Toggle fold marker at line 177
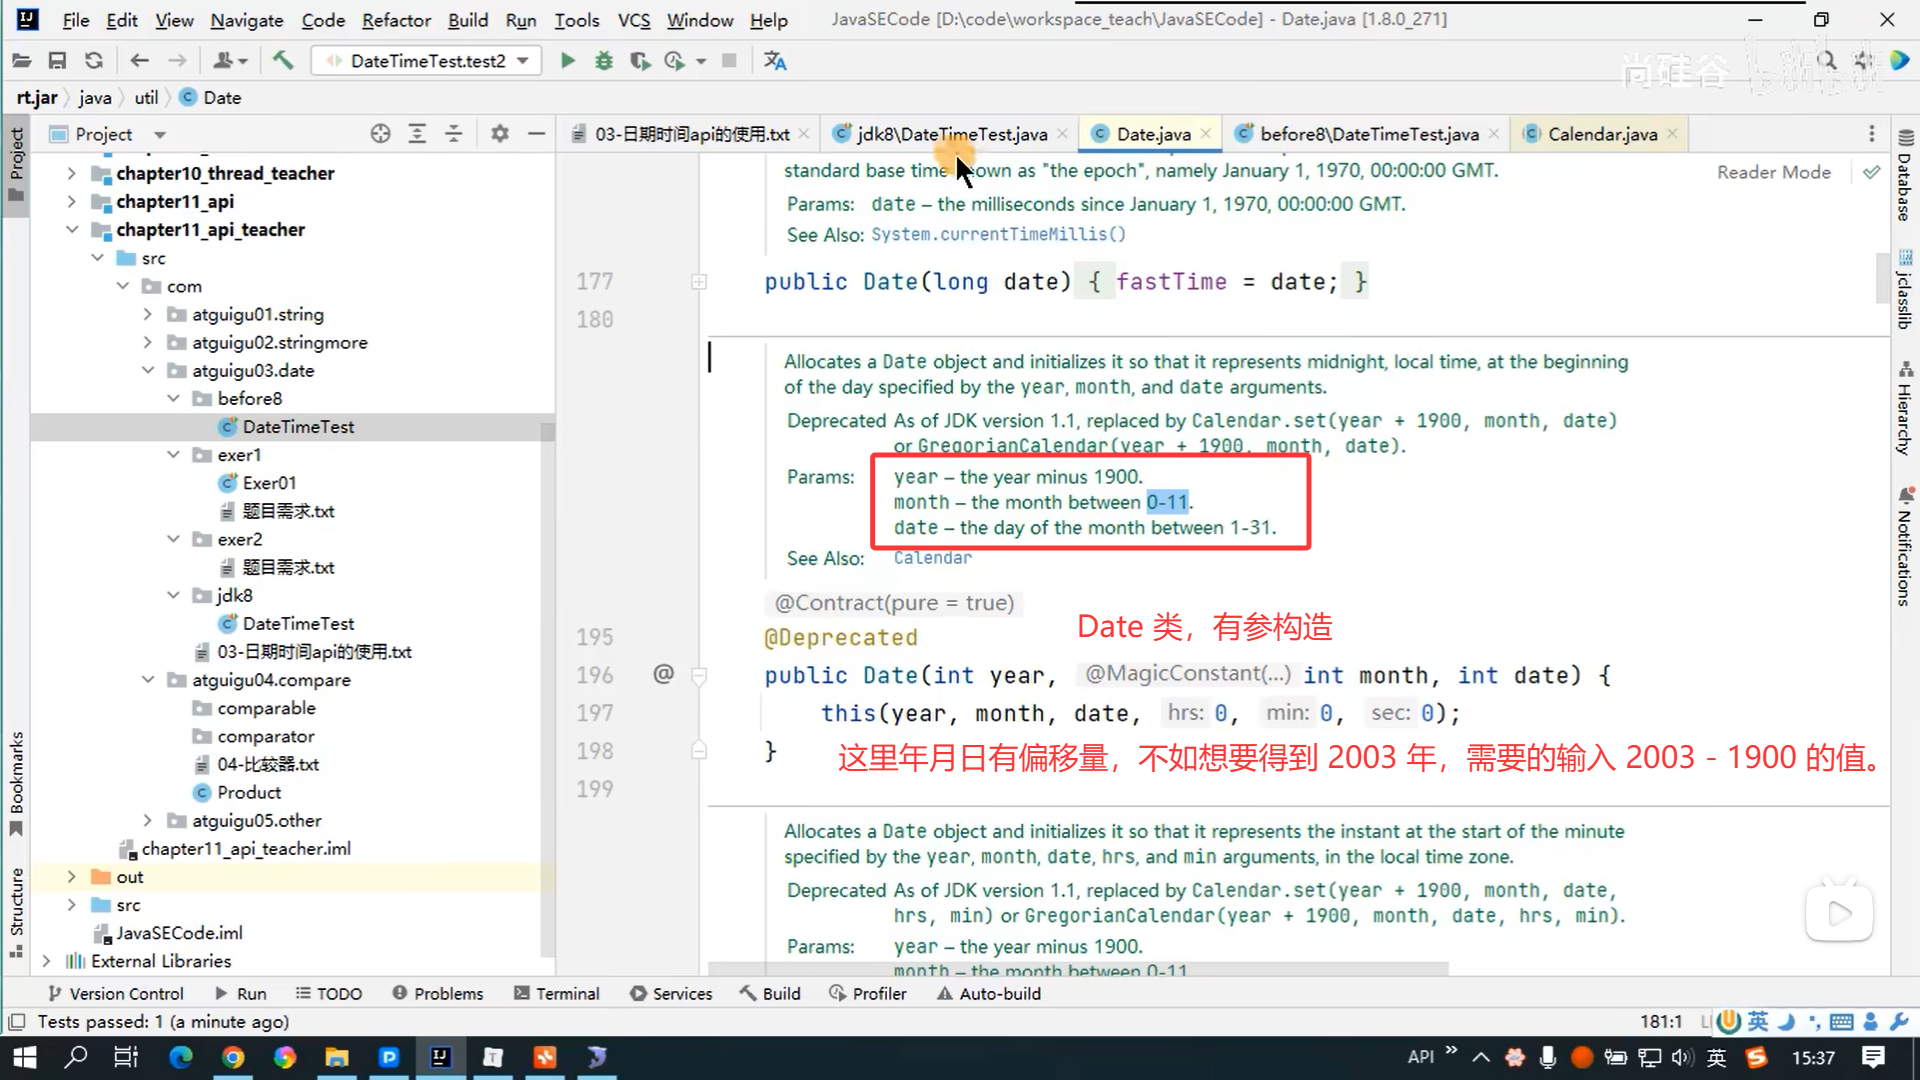This screenshot has height=1080, width=1920. pyautogui.click(x=699, y=282)
